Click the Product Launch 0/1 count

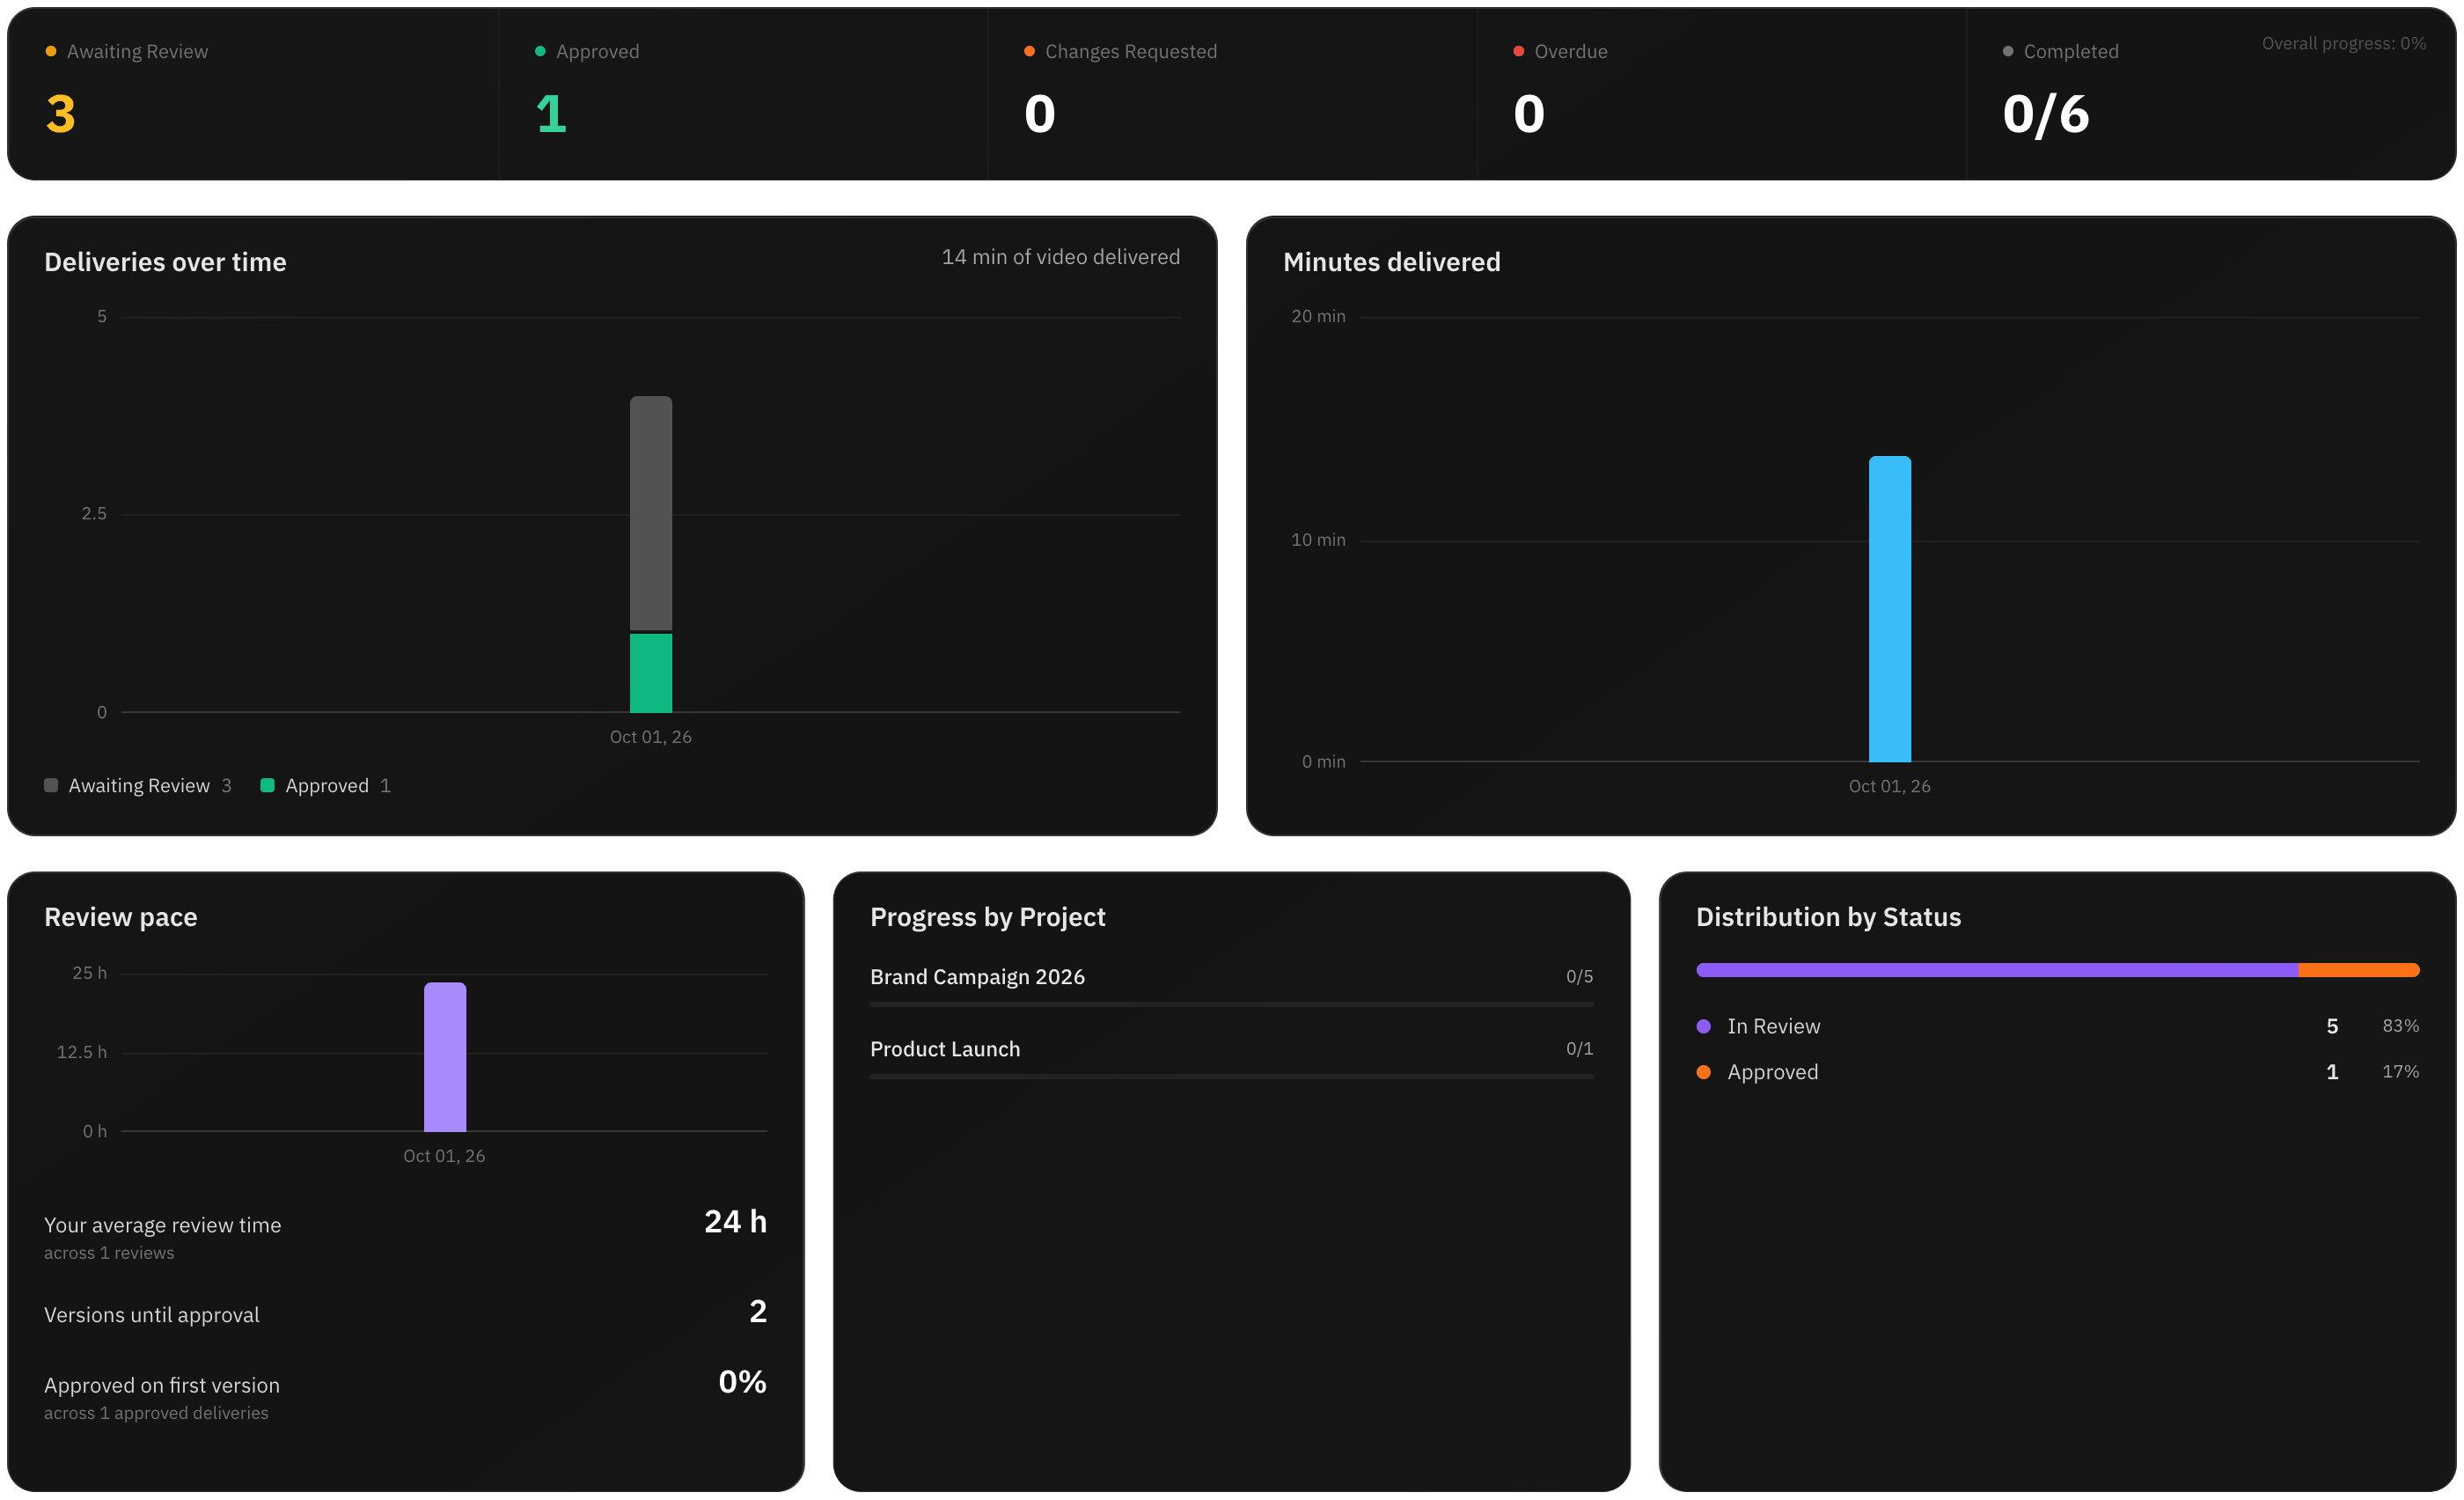[1580, 1049]
